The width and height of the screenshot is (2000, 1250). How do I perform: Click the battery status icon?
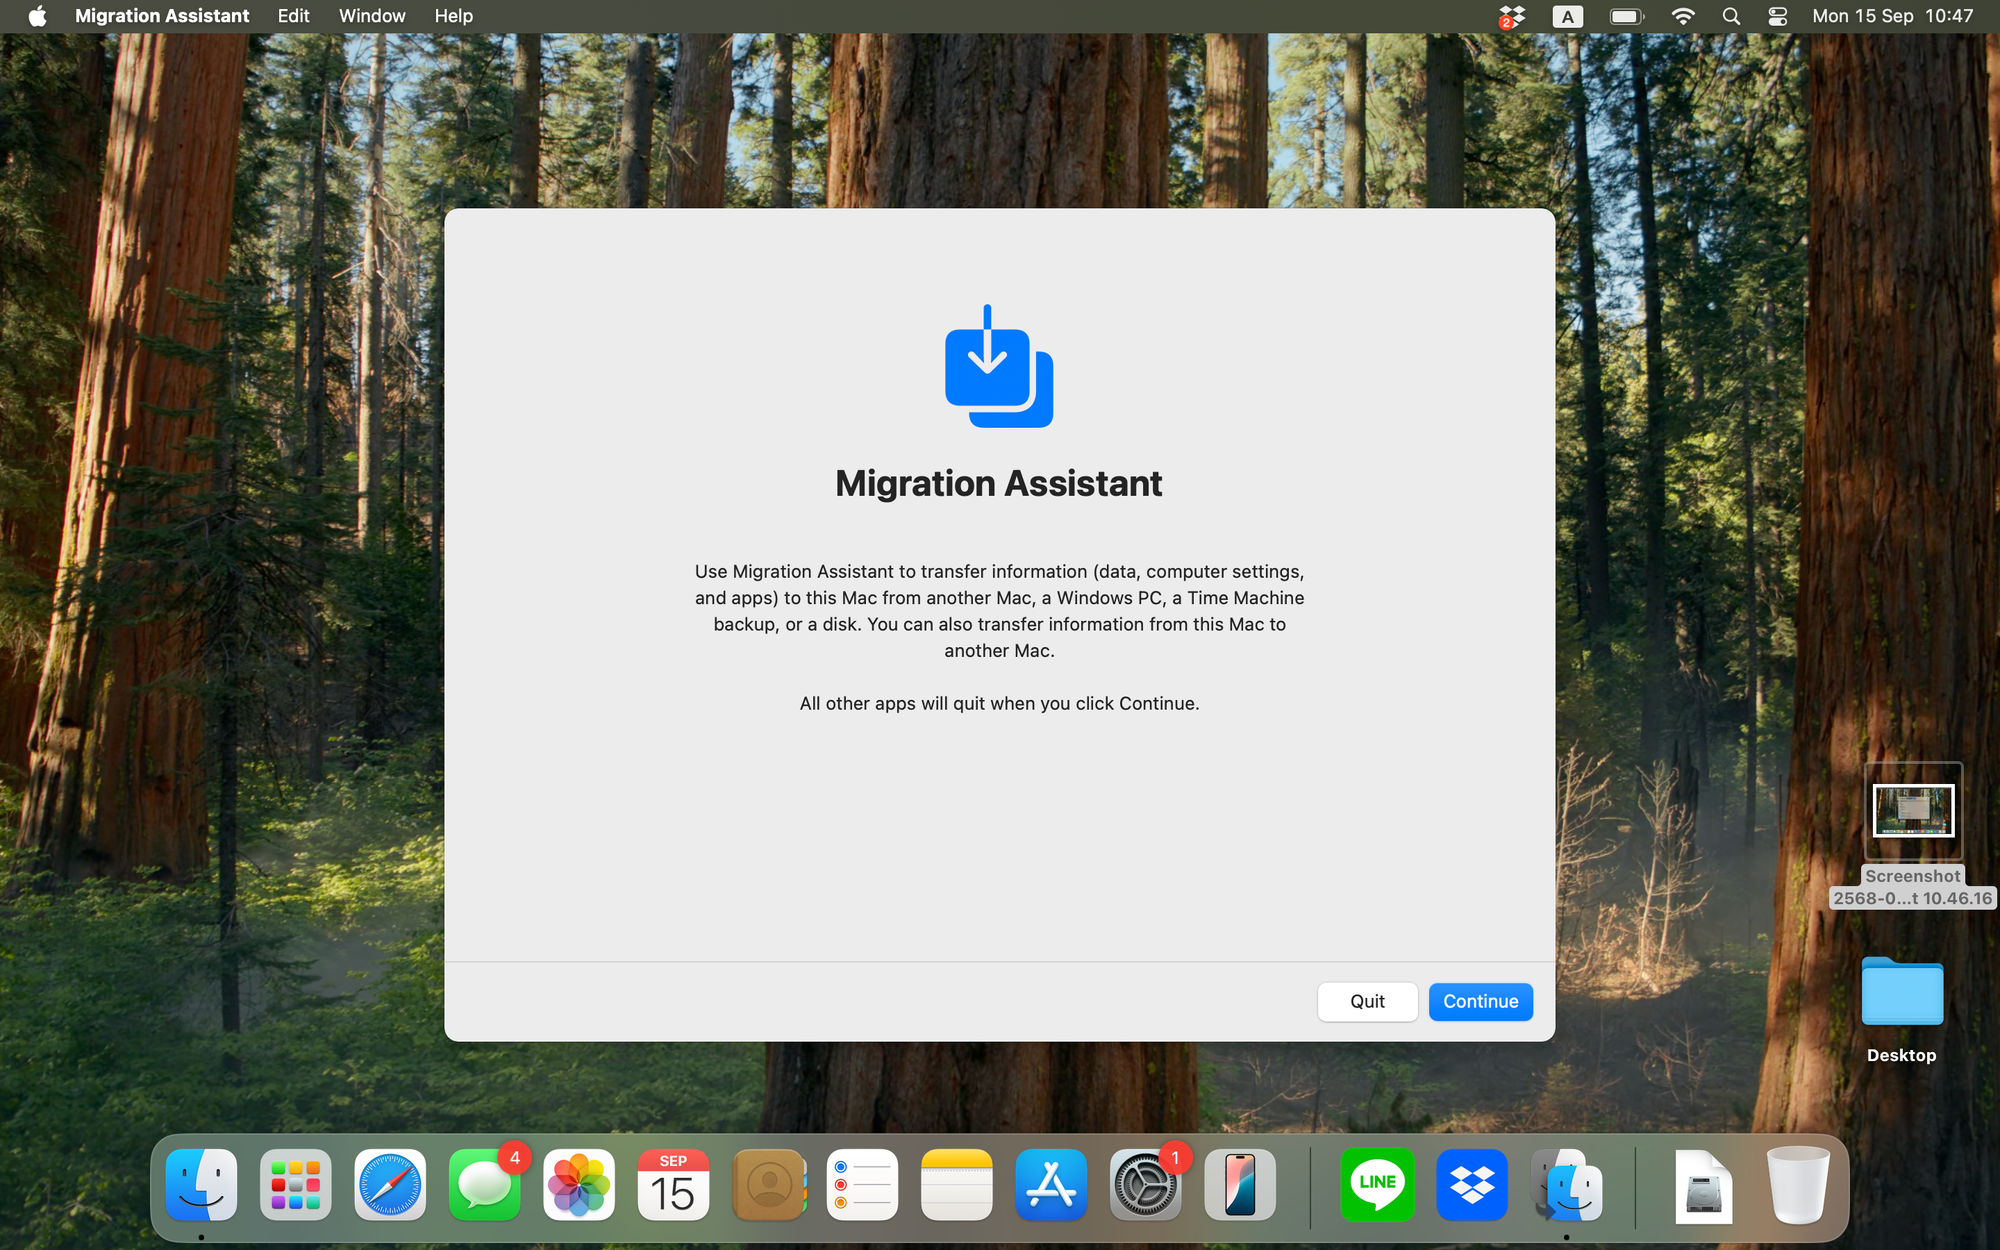click(1627, 16)
